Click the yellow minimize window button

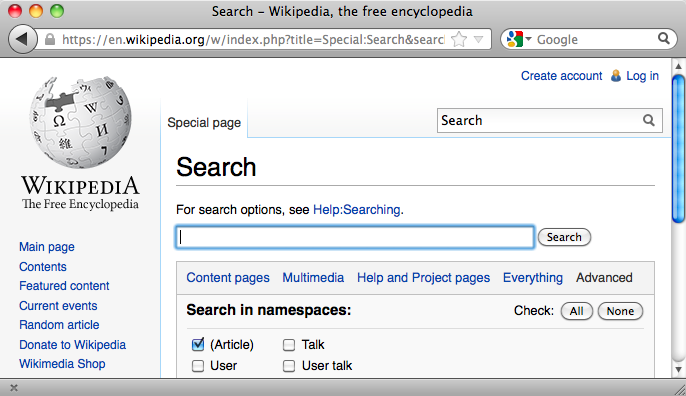(36, 11)
